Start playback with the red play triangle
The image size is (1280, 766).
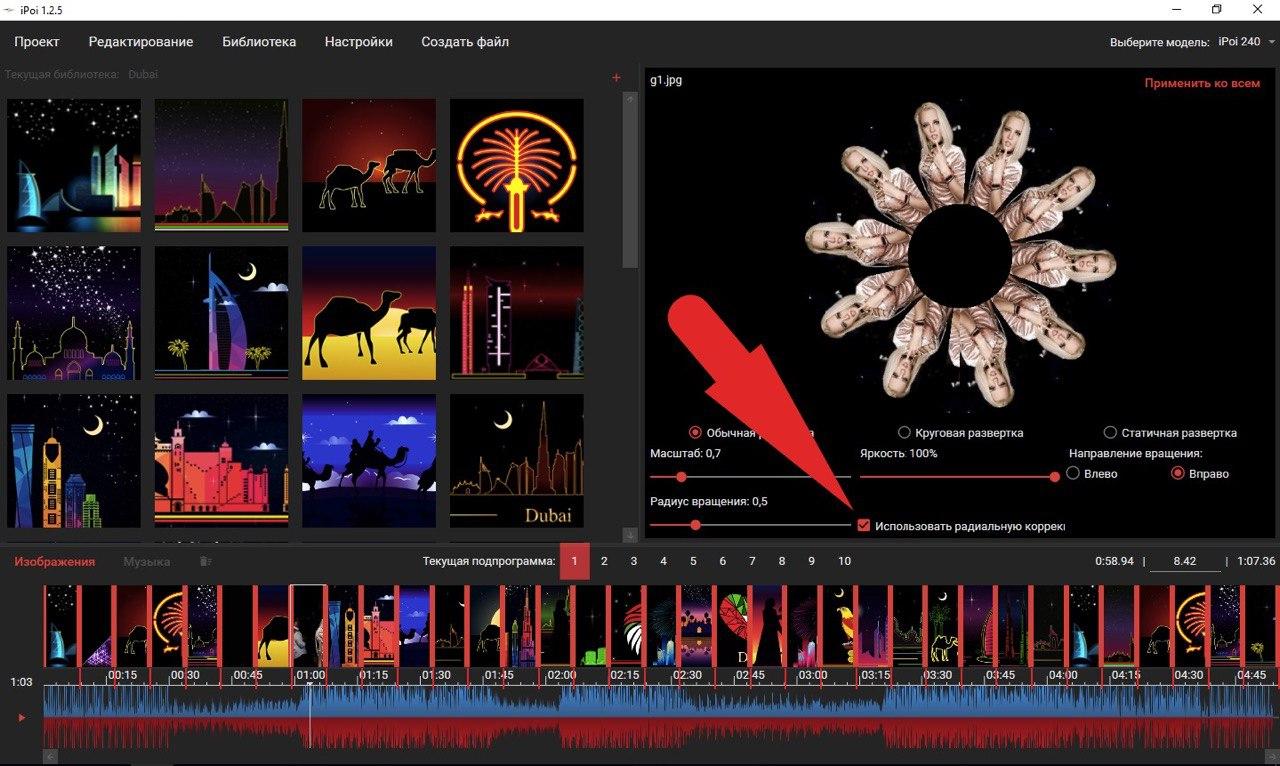[x=22, y=717]
